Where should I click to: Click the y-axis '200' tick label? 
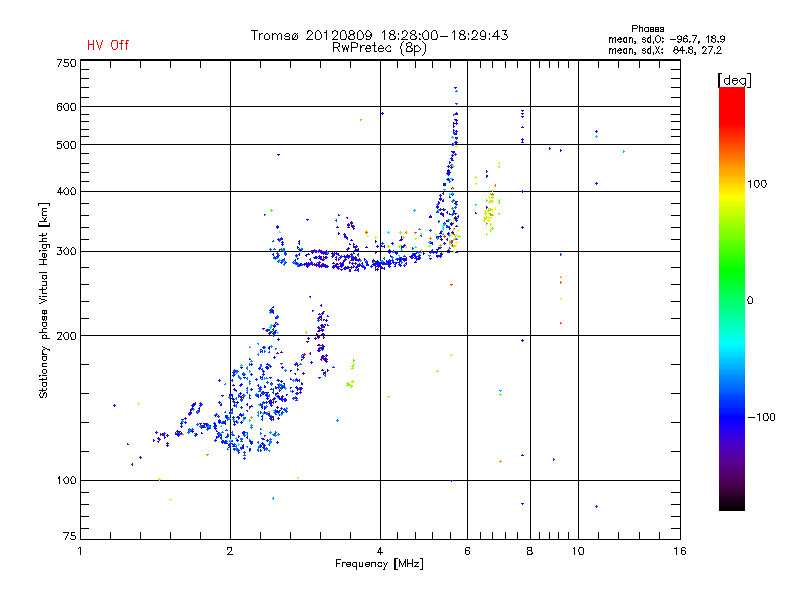click(x=66, y=336)
